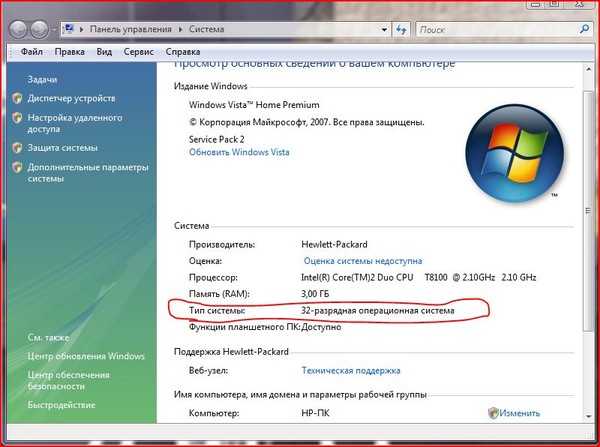Click Обновить Windows Vista link

tap(239, 152)
